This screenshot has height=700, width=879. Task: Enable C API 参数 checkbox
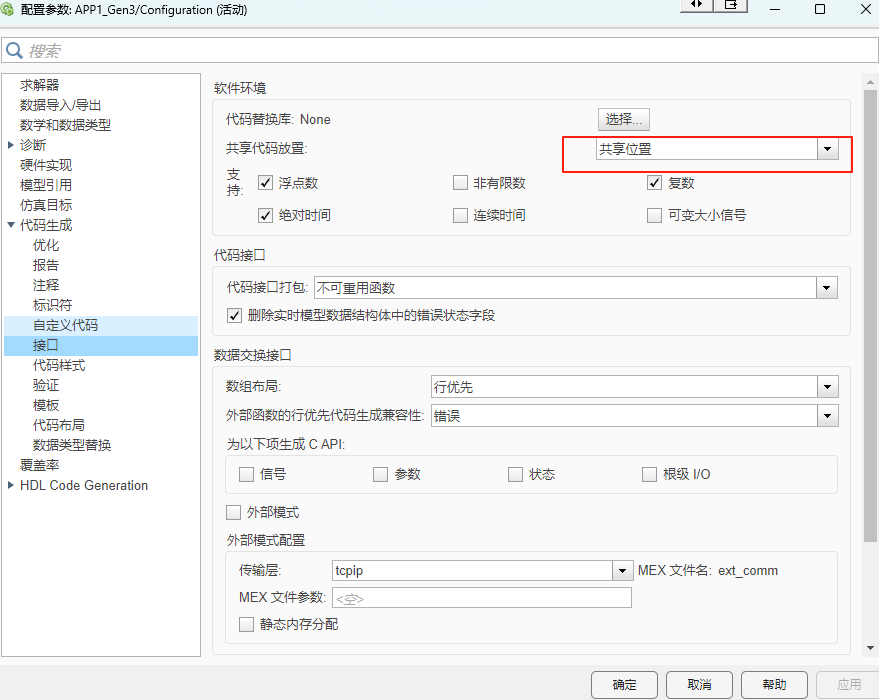(381, 475)
